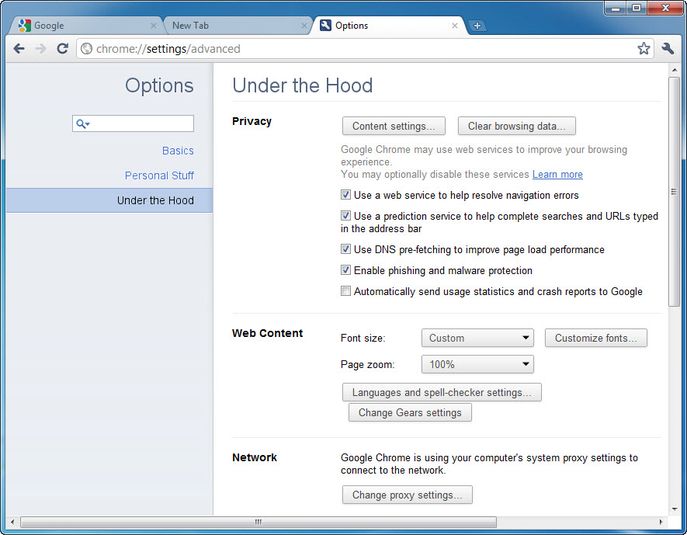Open the Learn more link
The image size is (687, 535).
click(x=557, y=174)
